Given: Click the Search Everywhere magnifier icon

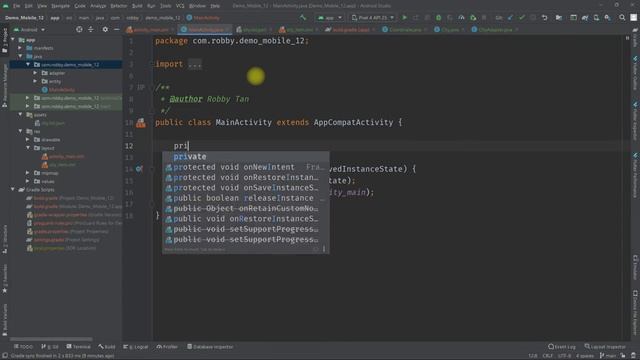Looking at the screenshot, I should 622,18.
